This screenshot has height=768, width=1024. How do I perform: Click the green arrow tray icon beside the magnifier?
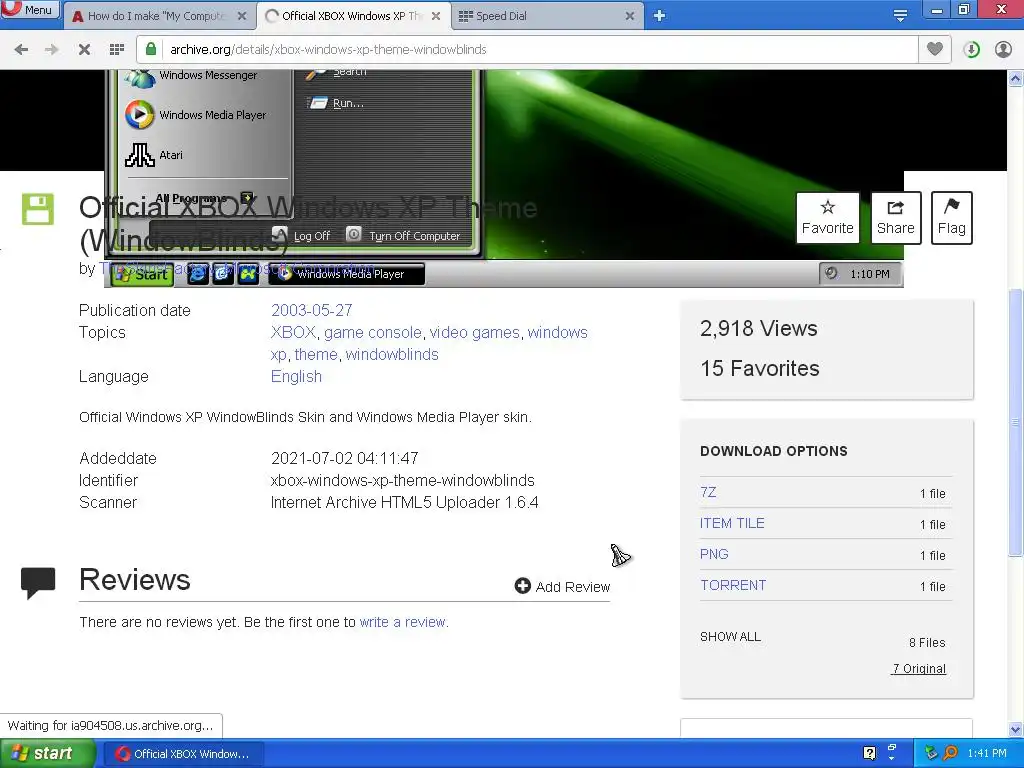point(931,753)
